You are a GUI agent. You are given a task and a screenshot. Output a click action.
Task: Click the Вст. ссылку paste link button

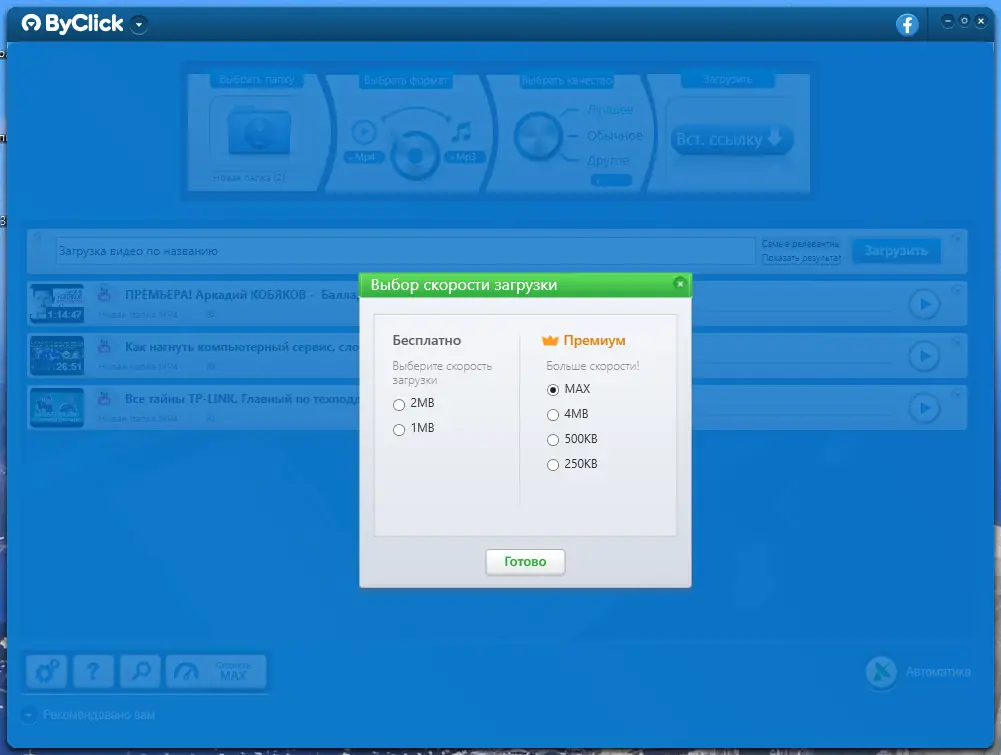coord(732,139)
